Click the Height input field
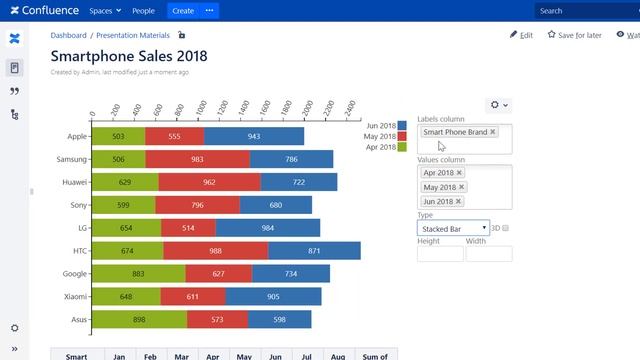The image size is (640, 360). point(440,254)
